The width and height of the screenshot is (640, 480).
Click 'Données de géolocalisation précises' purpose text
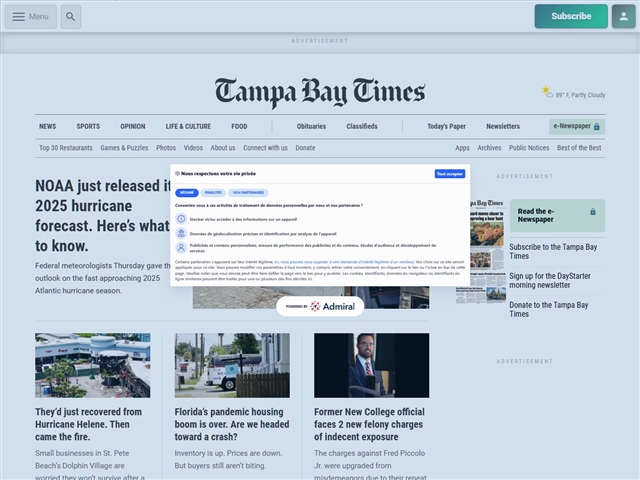coord(263,234)
